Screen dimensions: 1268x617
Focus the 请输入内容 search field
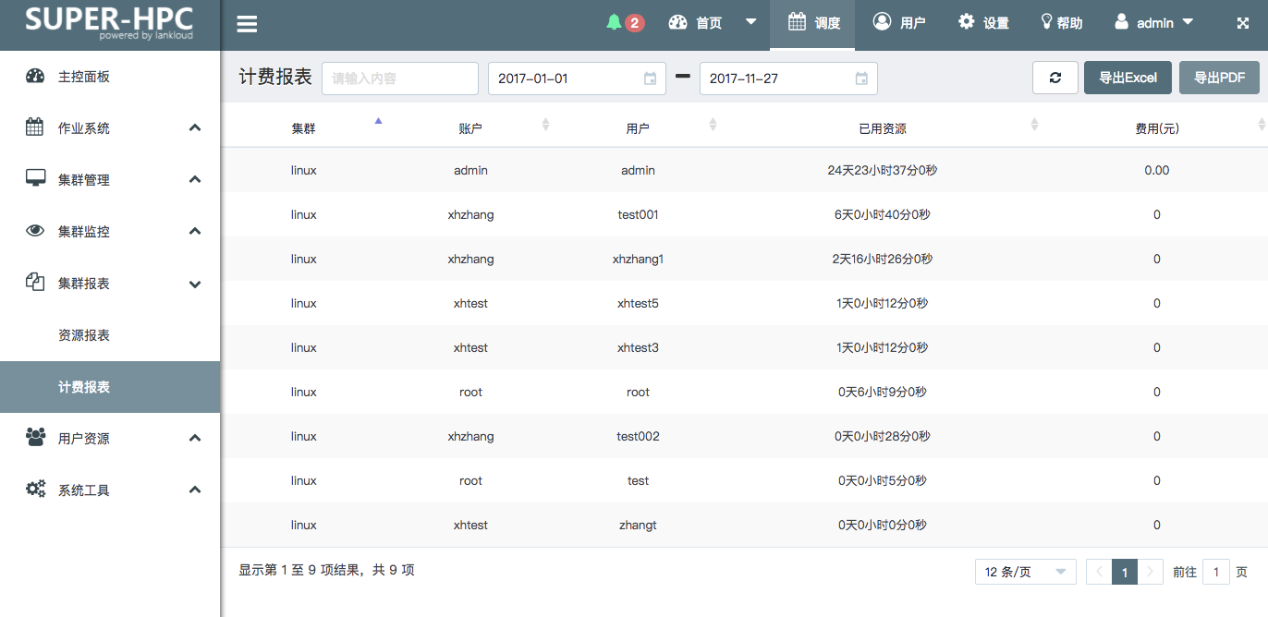point(400,78)
